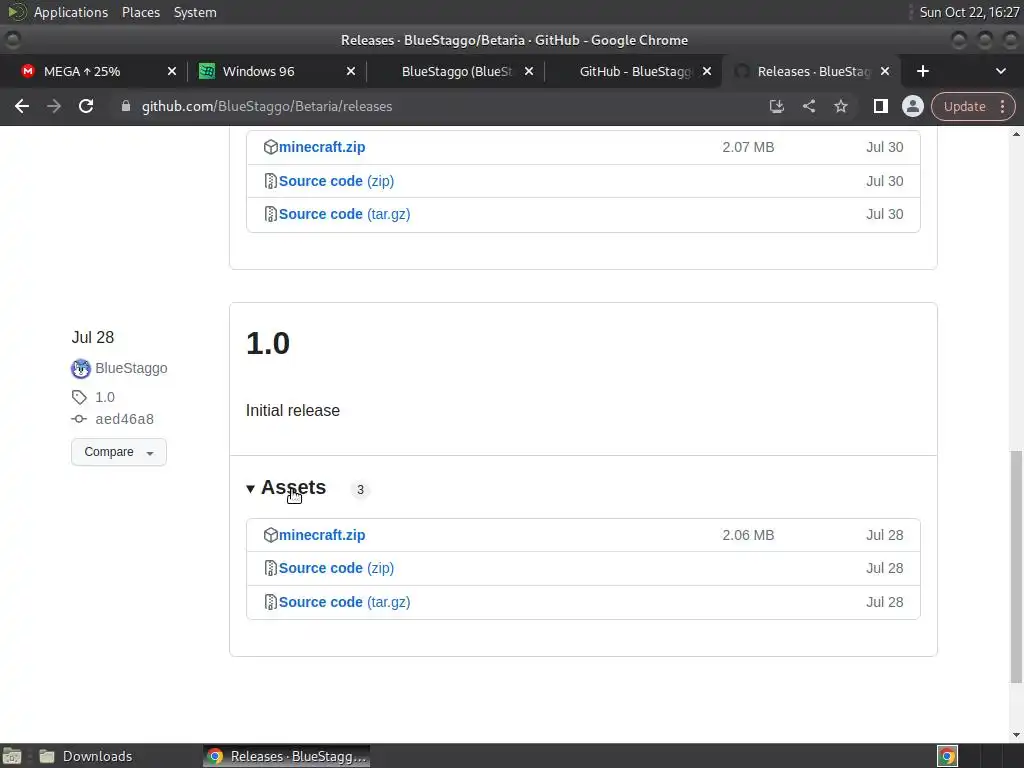Click package icon beside Jul 30 minecraft.zip
Screen dimensions: 1024x768
pyautogui.click(x=270, y=147)
